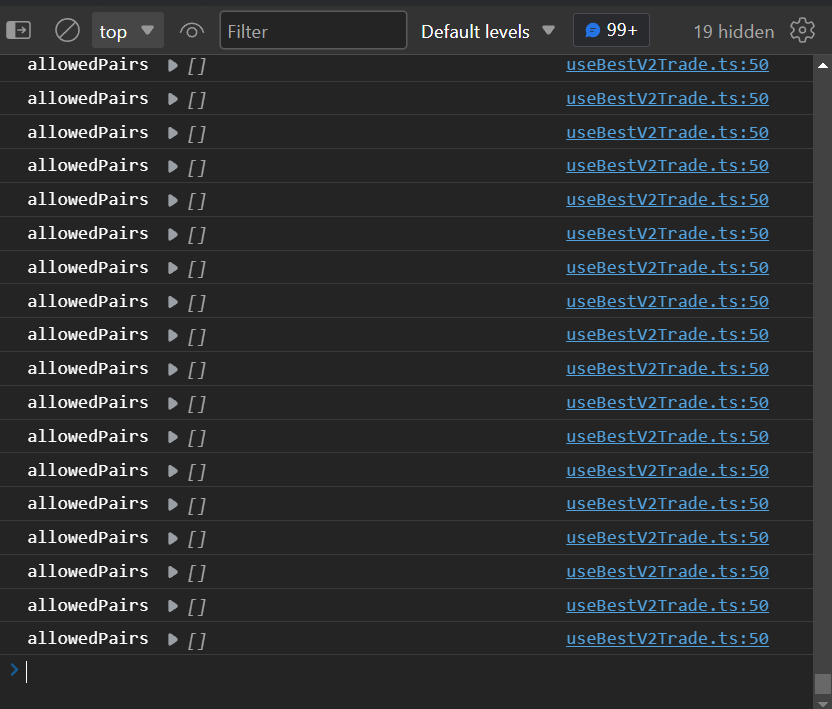Click the scrollbar down arrow

coord(822,703)
